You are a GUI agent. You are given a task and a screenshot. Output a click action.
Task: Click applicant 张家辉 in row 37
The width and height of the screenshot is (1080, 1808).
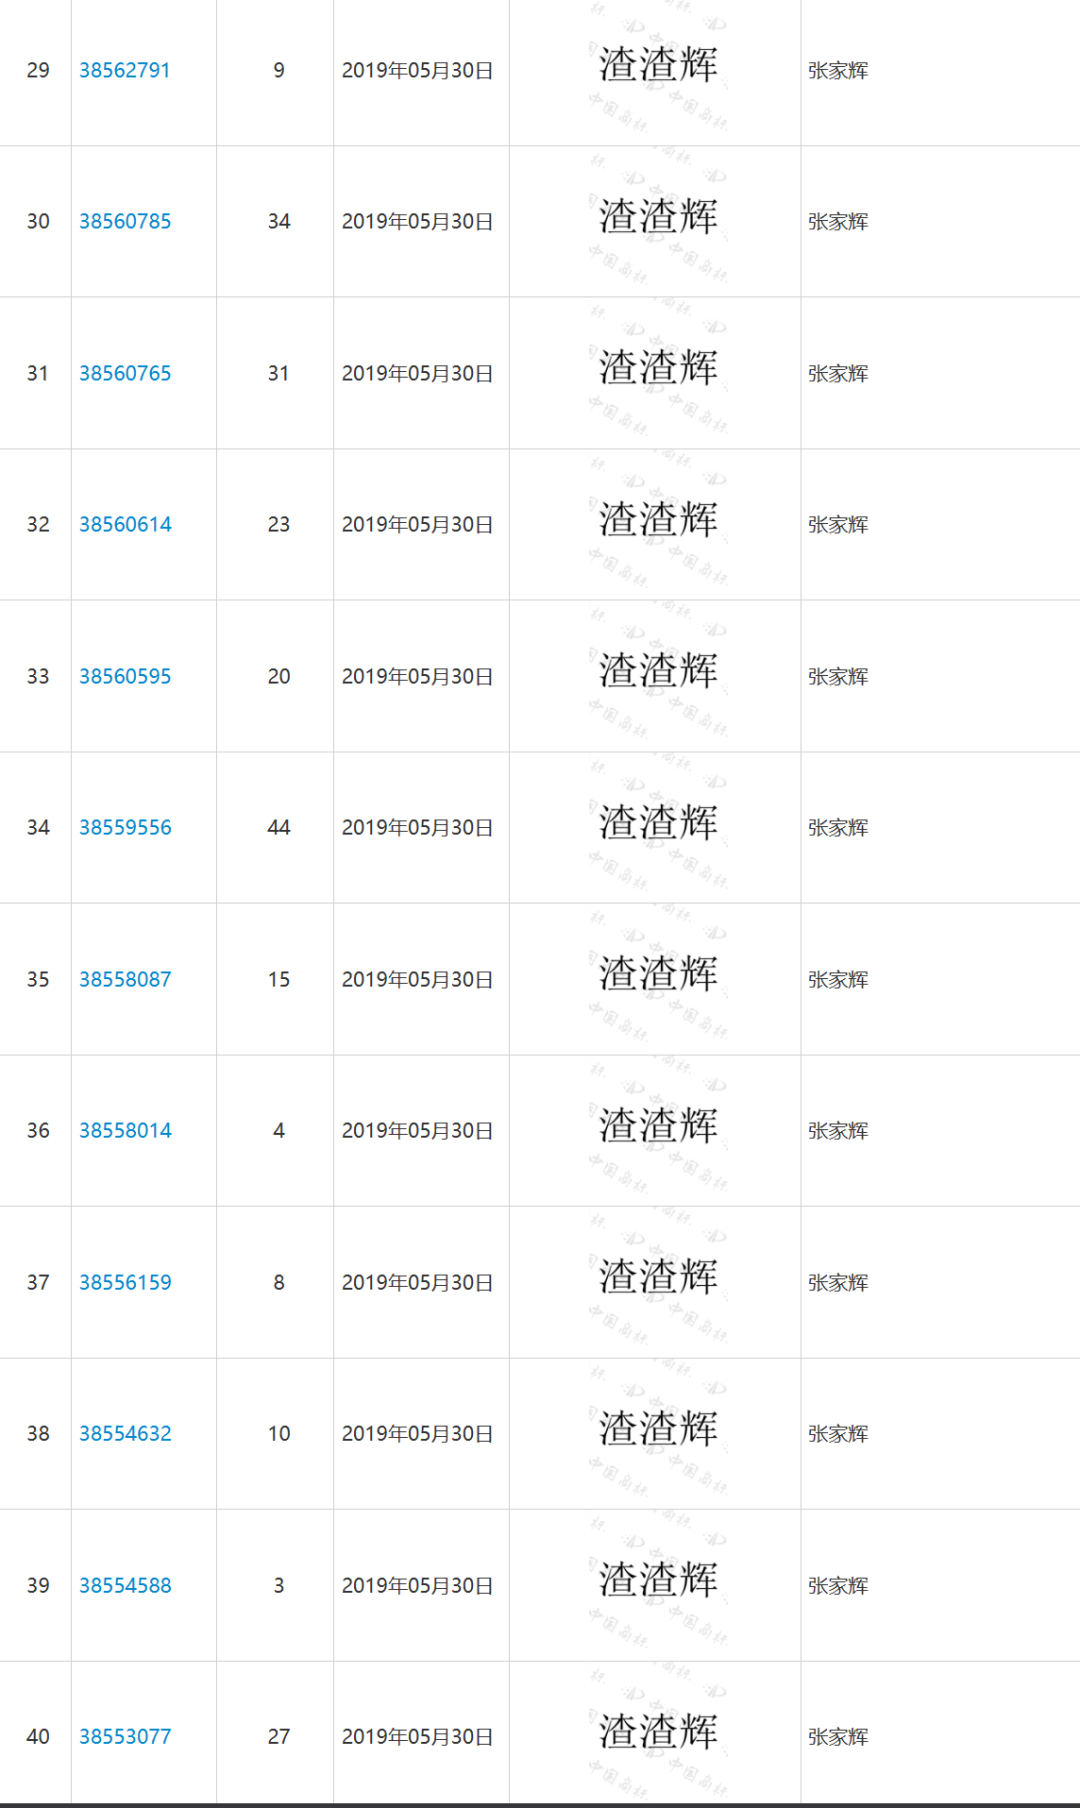(x=838, y=1282)
